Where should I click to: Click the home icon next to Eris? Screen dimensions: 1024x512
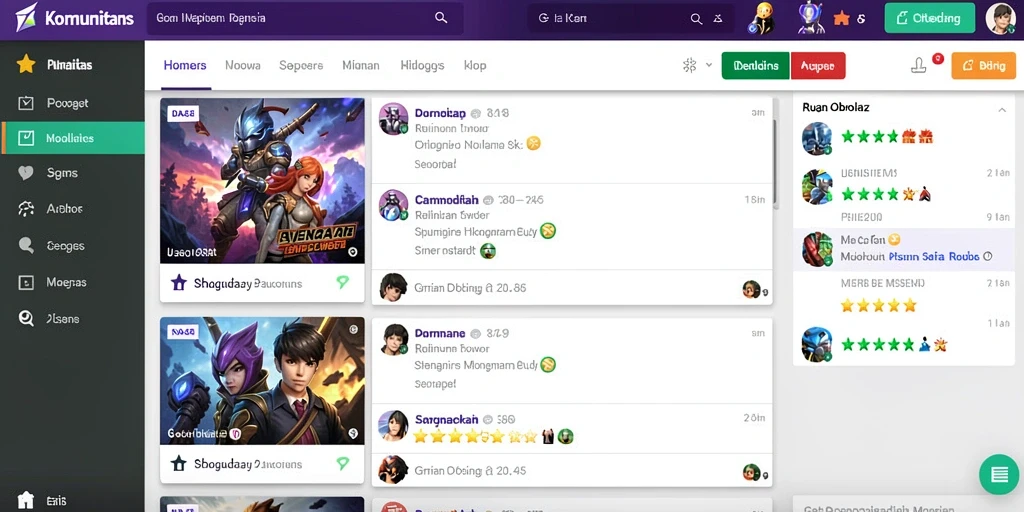click(x=25, y=500)
